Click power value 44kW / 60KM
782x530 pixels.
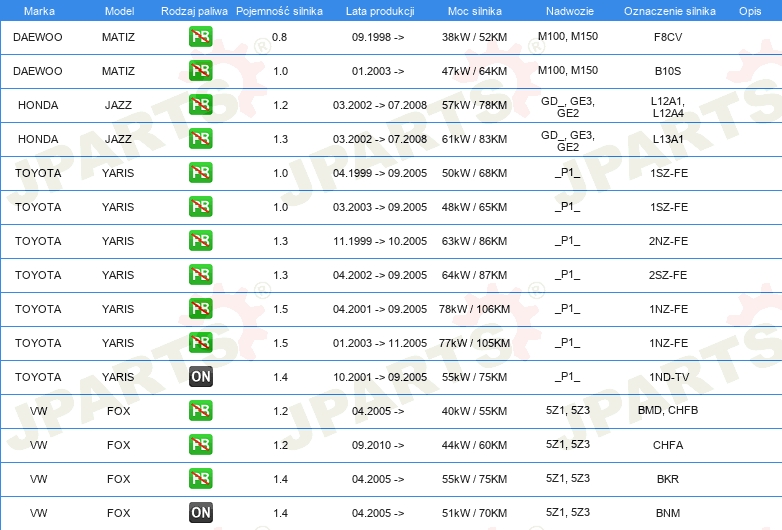pos(474,445)
